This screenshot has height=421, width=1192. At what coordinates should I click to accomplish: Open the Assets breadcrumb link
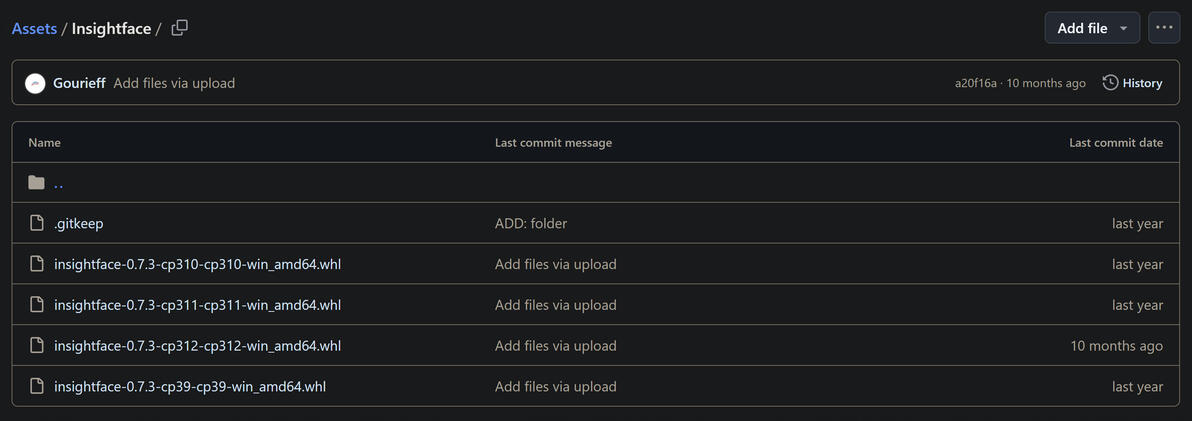(x=34, y=28)
